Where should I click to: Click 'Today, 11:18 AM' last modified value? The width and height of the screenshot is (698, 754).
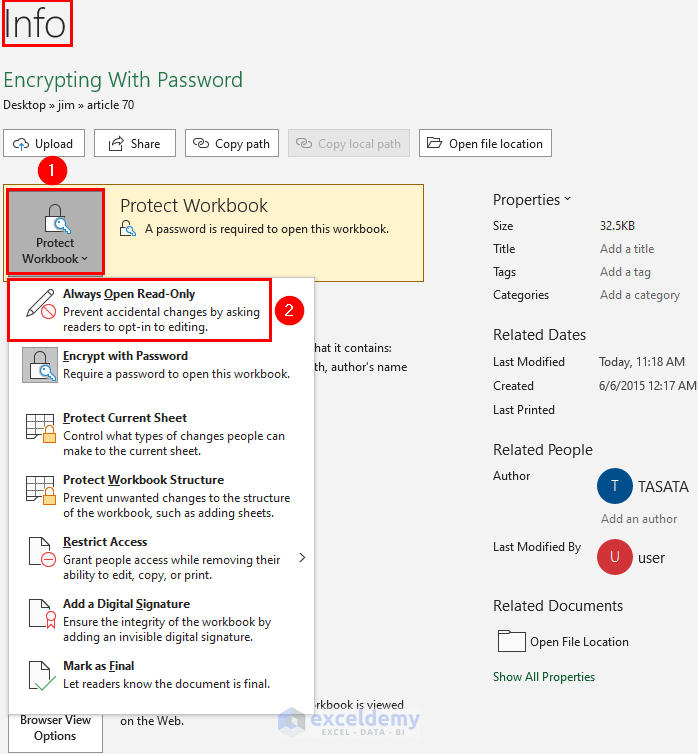642,362
